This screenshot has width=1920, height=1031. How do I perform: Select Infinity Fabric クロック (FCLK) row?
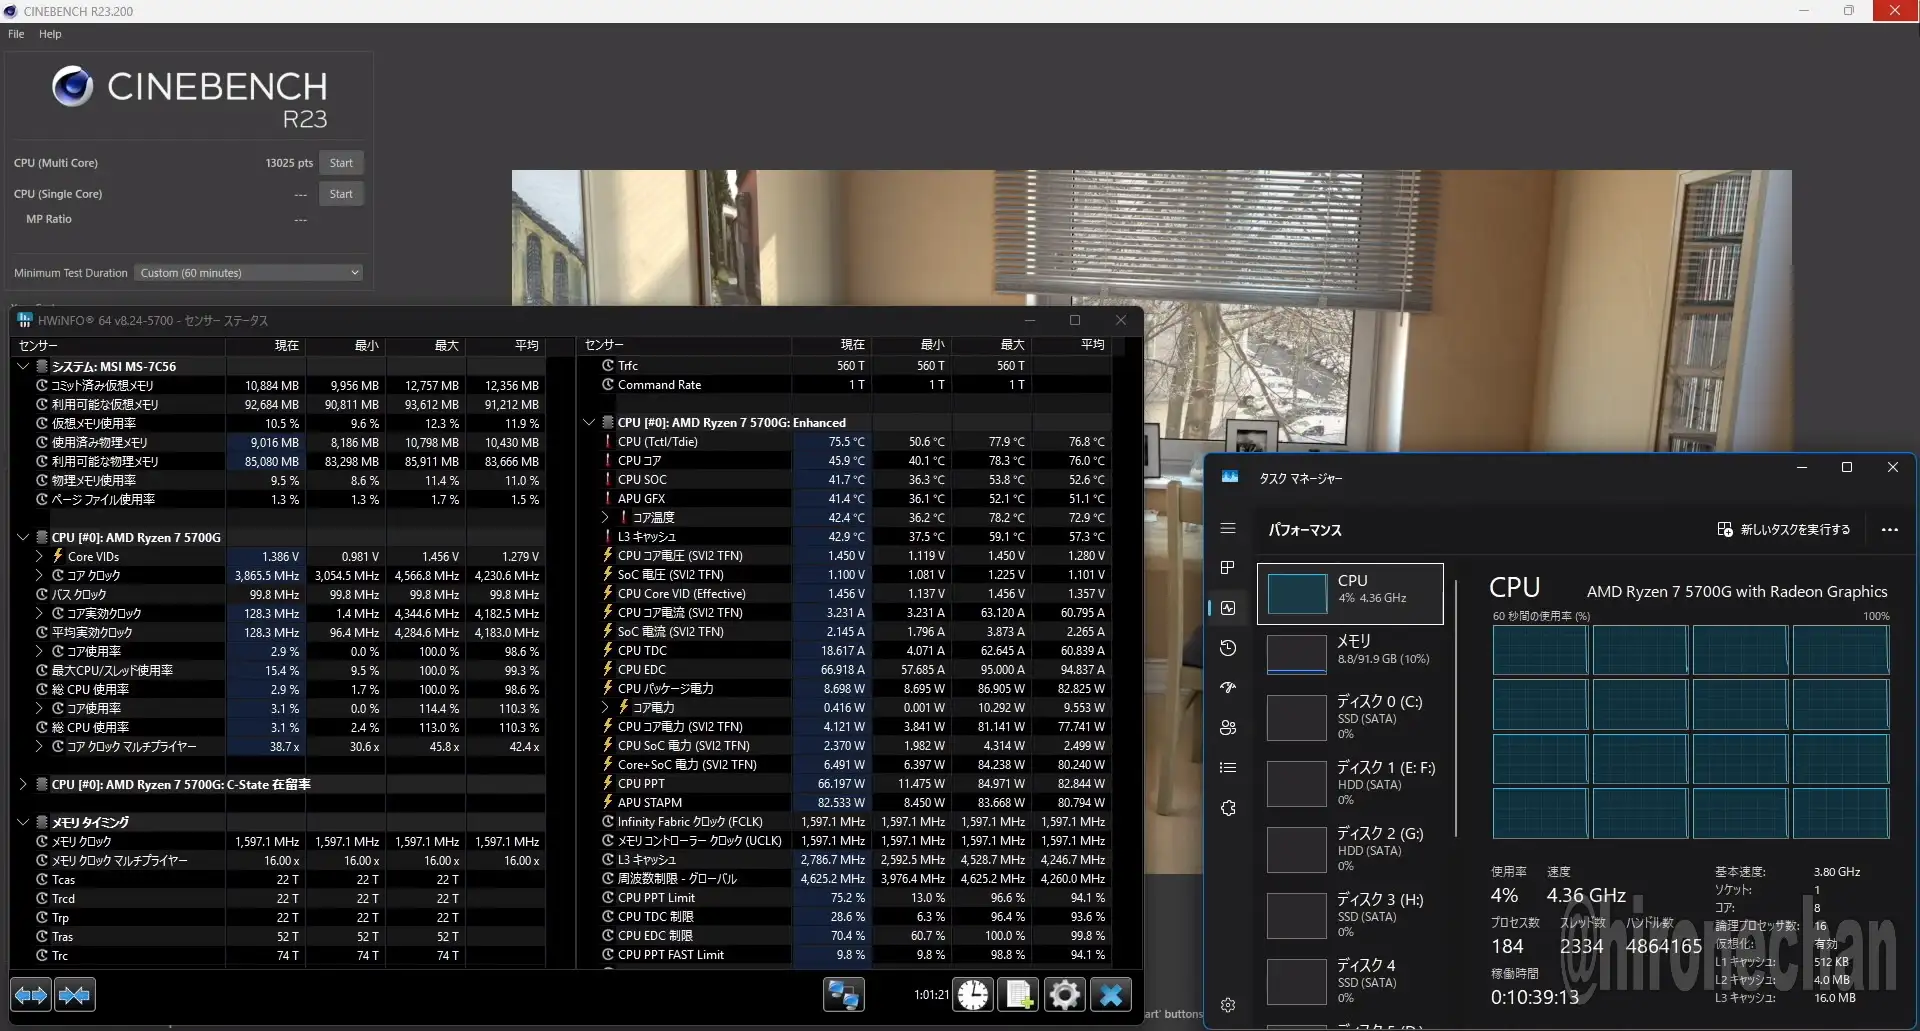pos(846,822)
